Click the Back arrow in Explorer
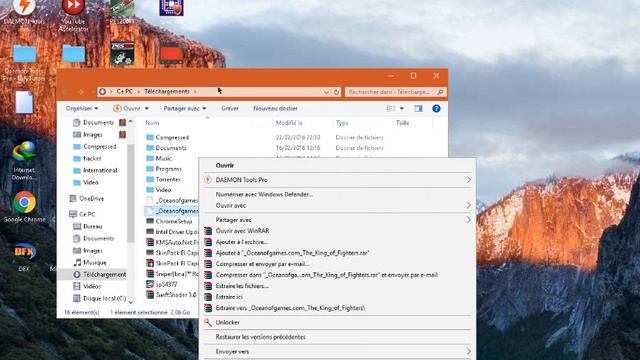The width and height of the screenshot is (640, 360). (x=66, y=92)
